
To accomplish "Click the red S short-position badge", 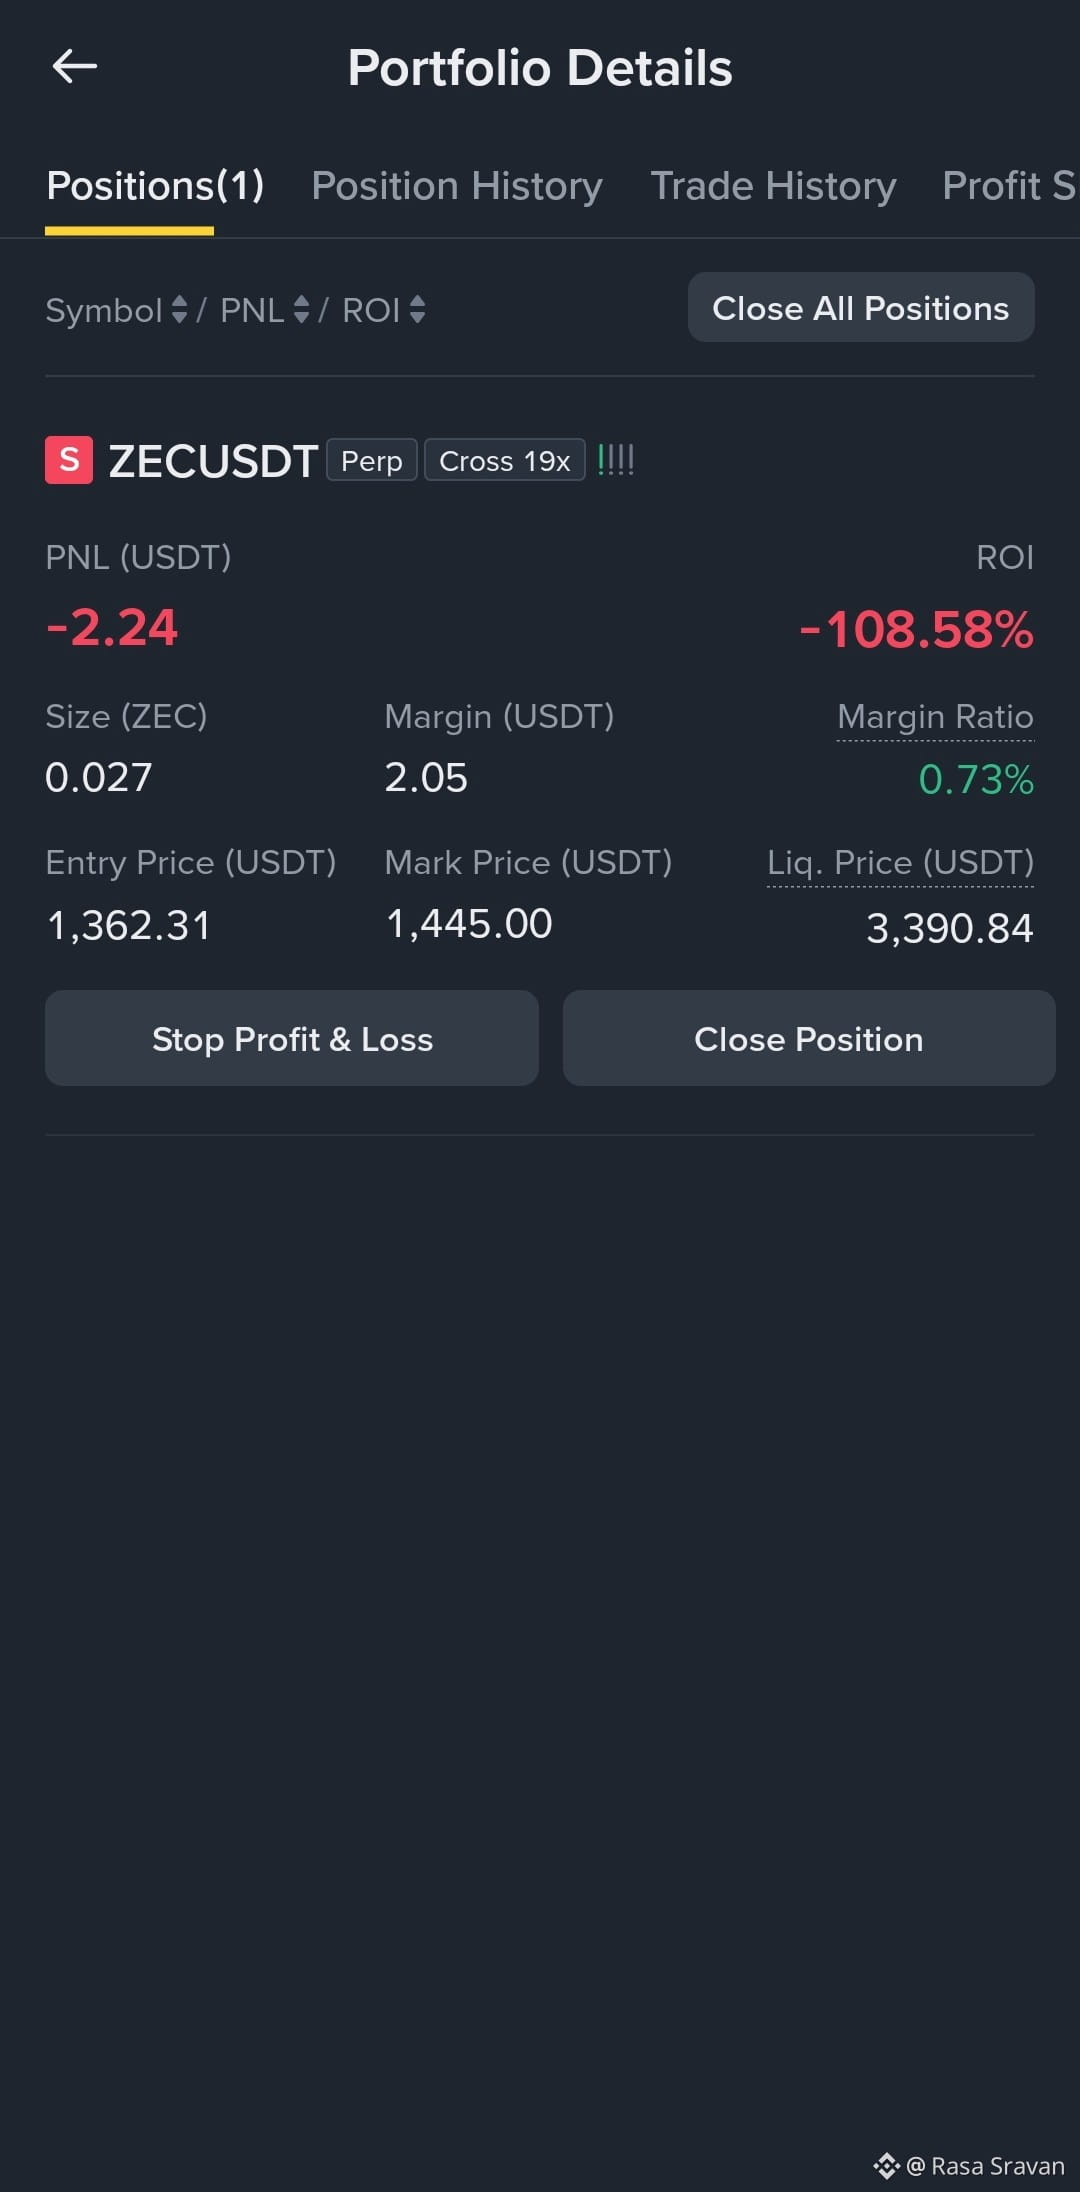I will click(69, 460).
